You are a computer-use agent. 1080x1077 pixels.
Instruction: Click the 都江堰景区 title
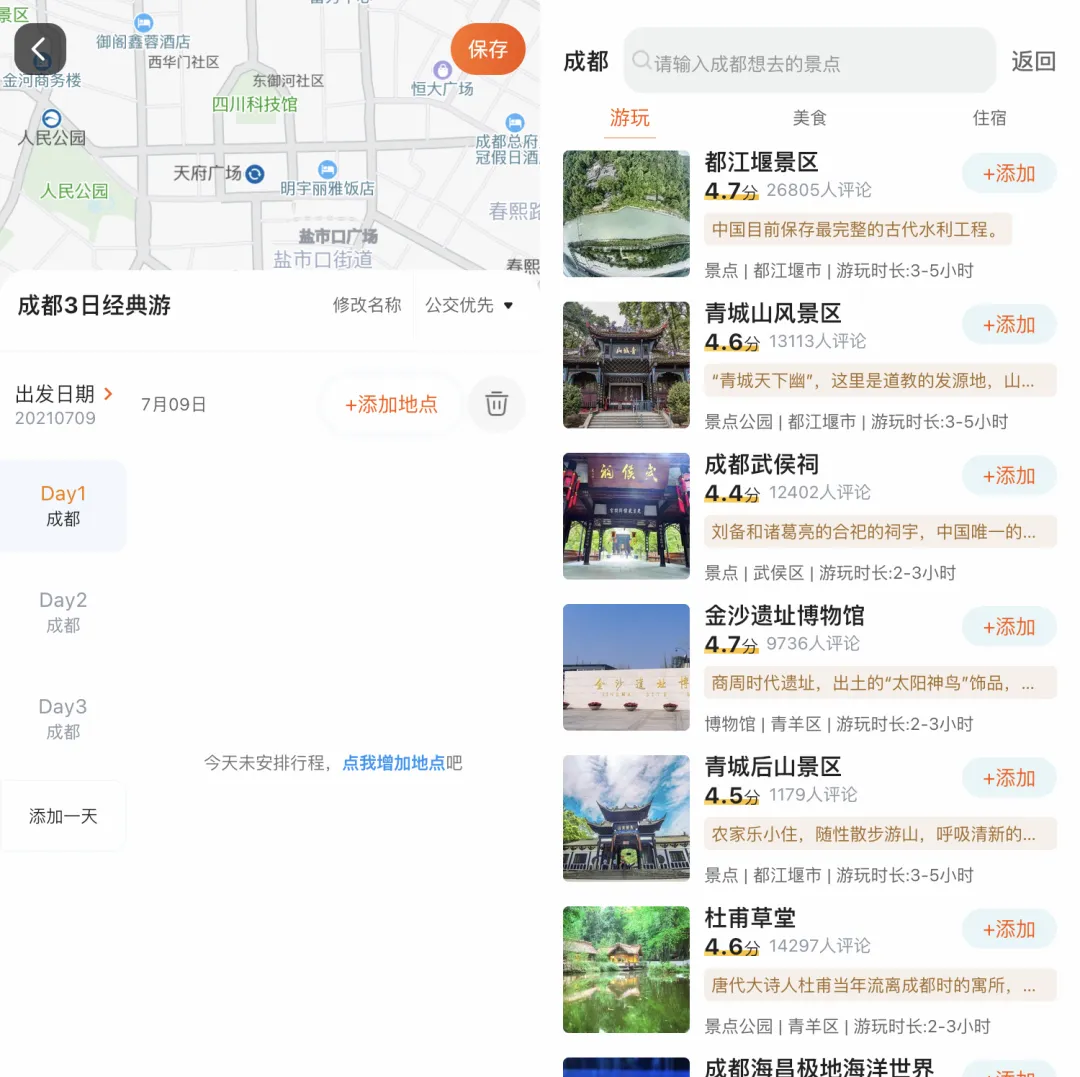[761, 163]
